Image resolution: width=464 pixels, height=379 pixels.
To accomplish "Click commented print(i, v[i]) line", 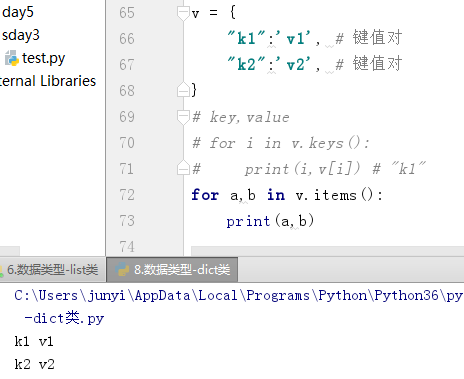I will [x=309, y=169].
